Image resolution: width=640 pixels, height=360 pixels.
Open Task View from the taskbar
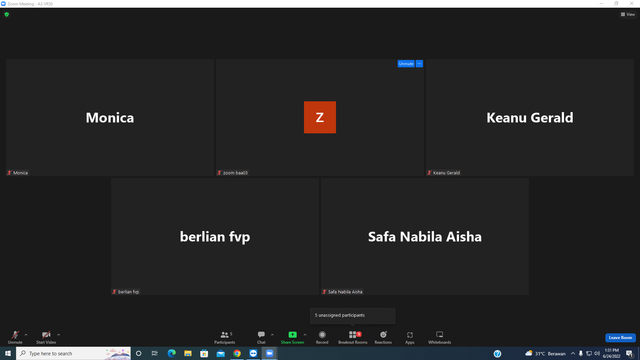tap(155, 353)
